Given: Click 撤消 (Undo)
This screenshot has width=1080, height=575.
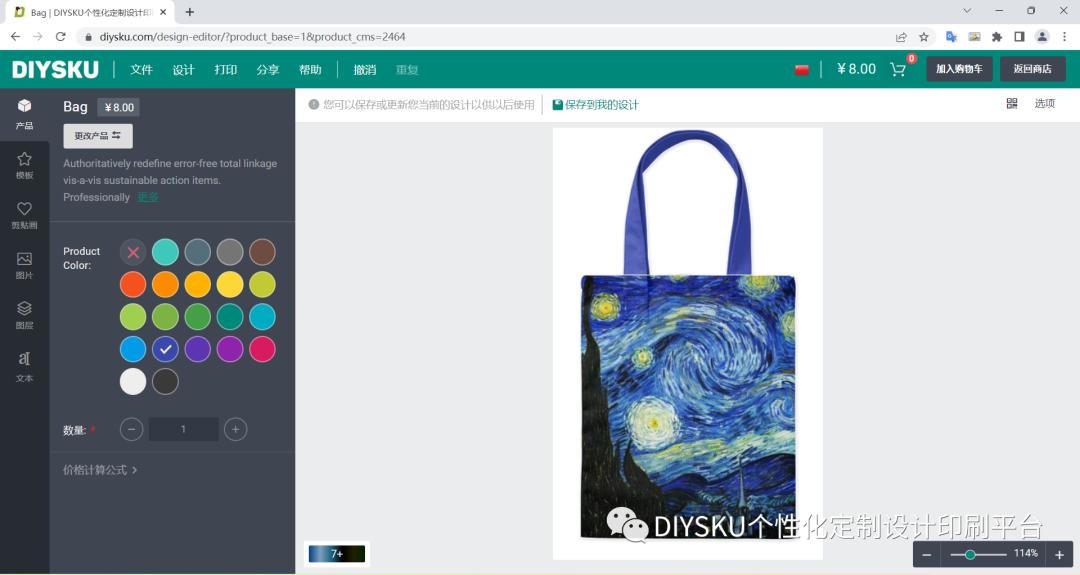Looking at the screenshot, I should pos(364,70).
